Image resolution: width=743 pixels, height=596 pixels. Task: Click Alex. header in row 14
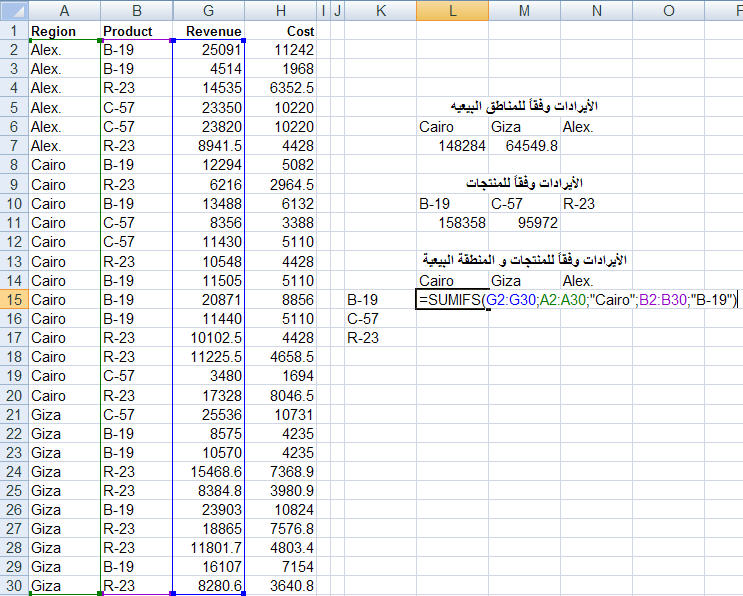578,280
